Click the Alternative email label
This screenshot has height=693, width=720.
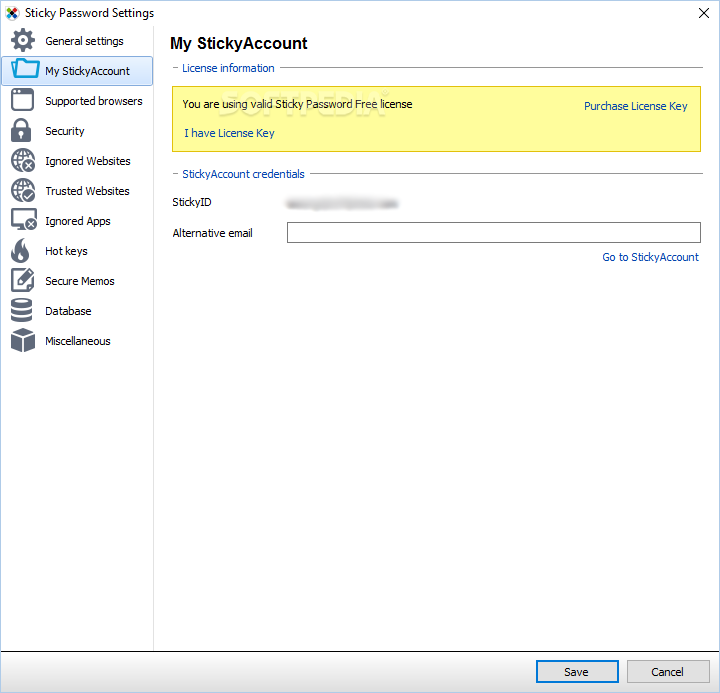click(212, 233)
